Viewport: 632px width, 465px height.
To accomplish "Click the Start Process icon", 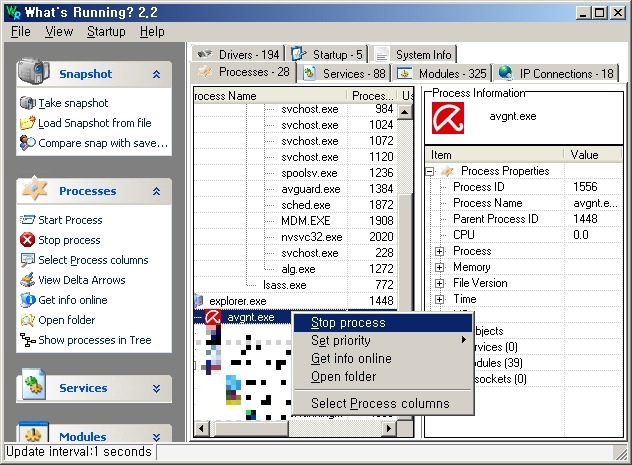I will click(27, 220).
